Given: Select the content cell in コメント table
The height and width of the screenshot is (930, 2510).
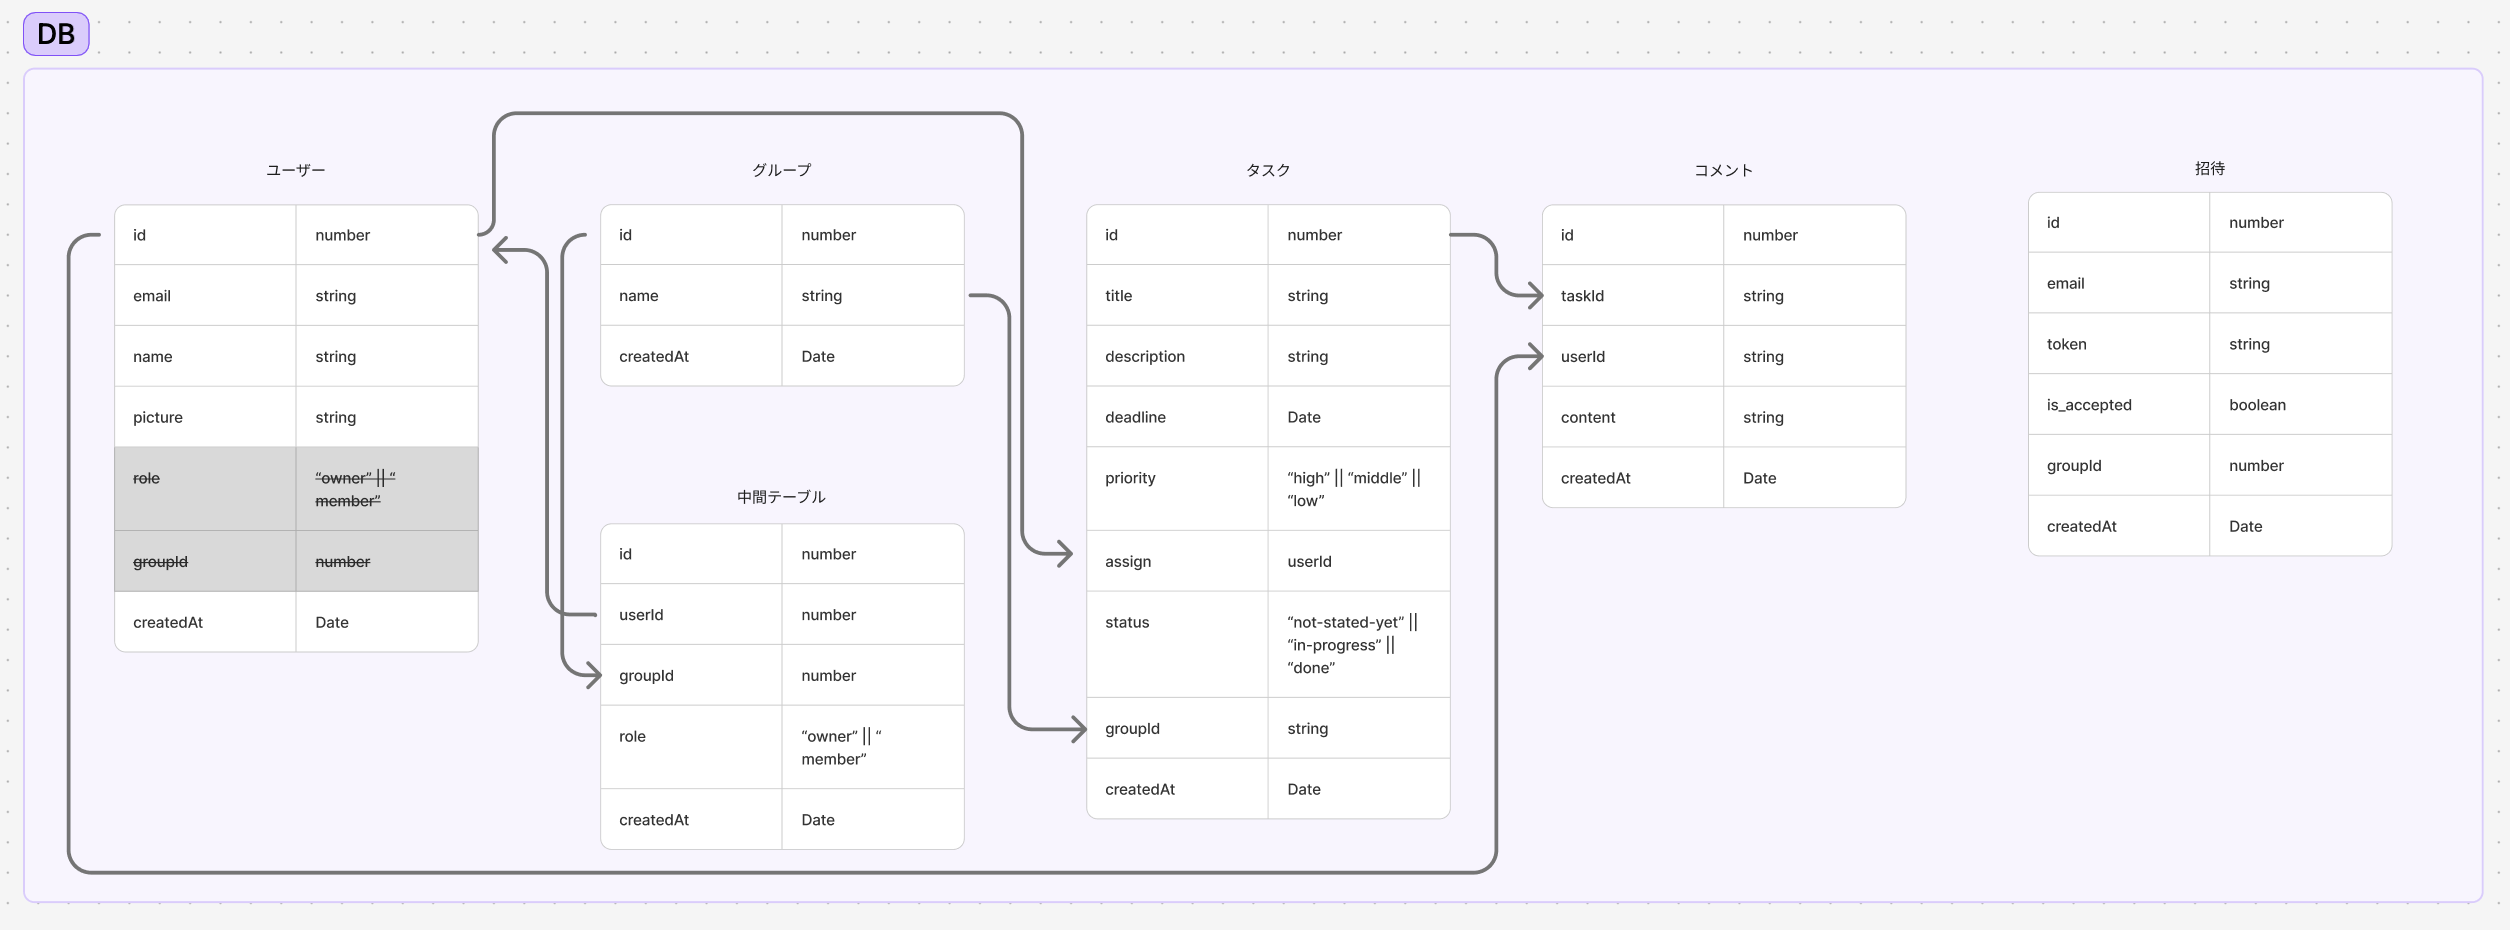Looking at the screenshot, I should 1633,417.
